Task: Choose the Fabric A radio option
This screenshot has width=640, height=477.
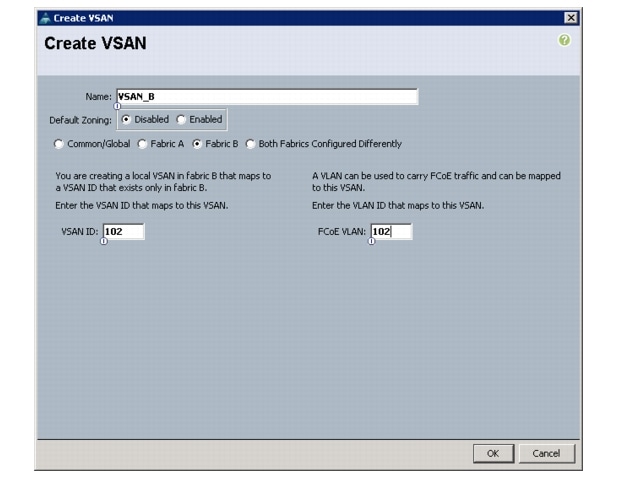Action: pyautogui.click(x=142, y=144)
